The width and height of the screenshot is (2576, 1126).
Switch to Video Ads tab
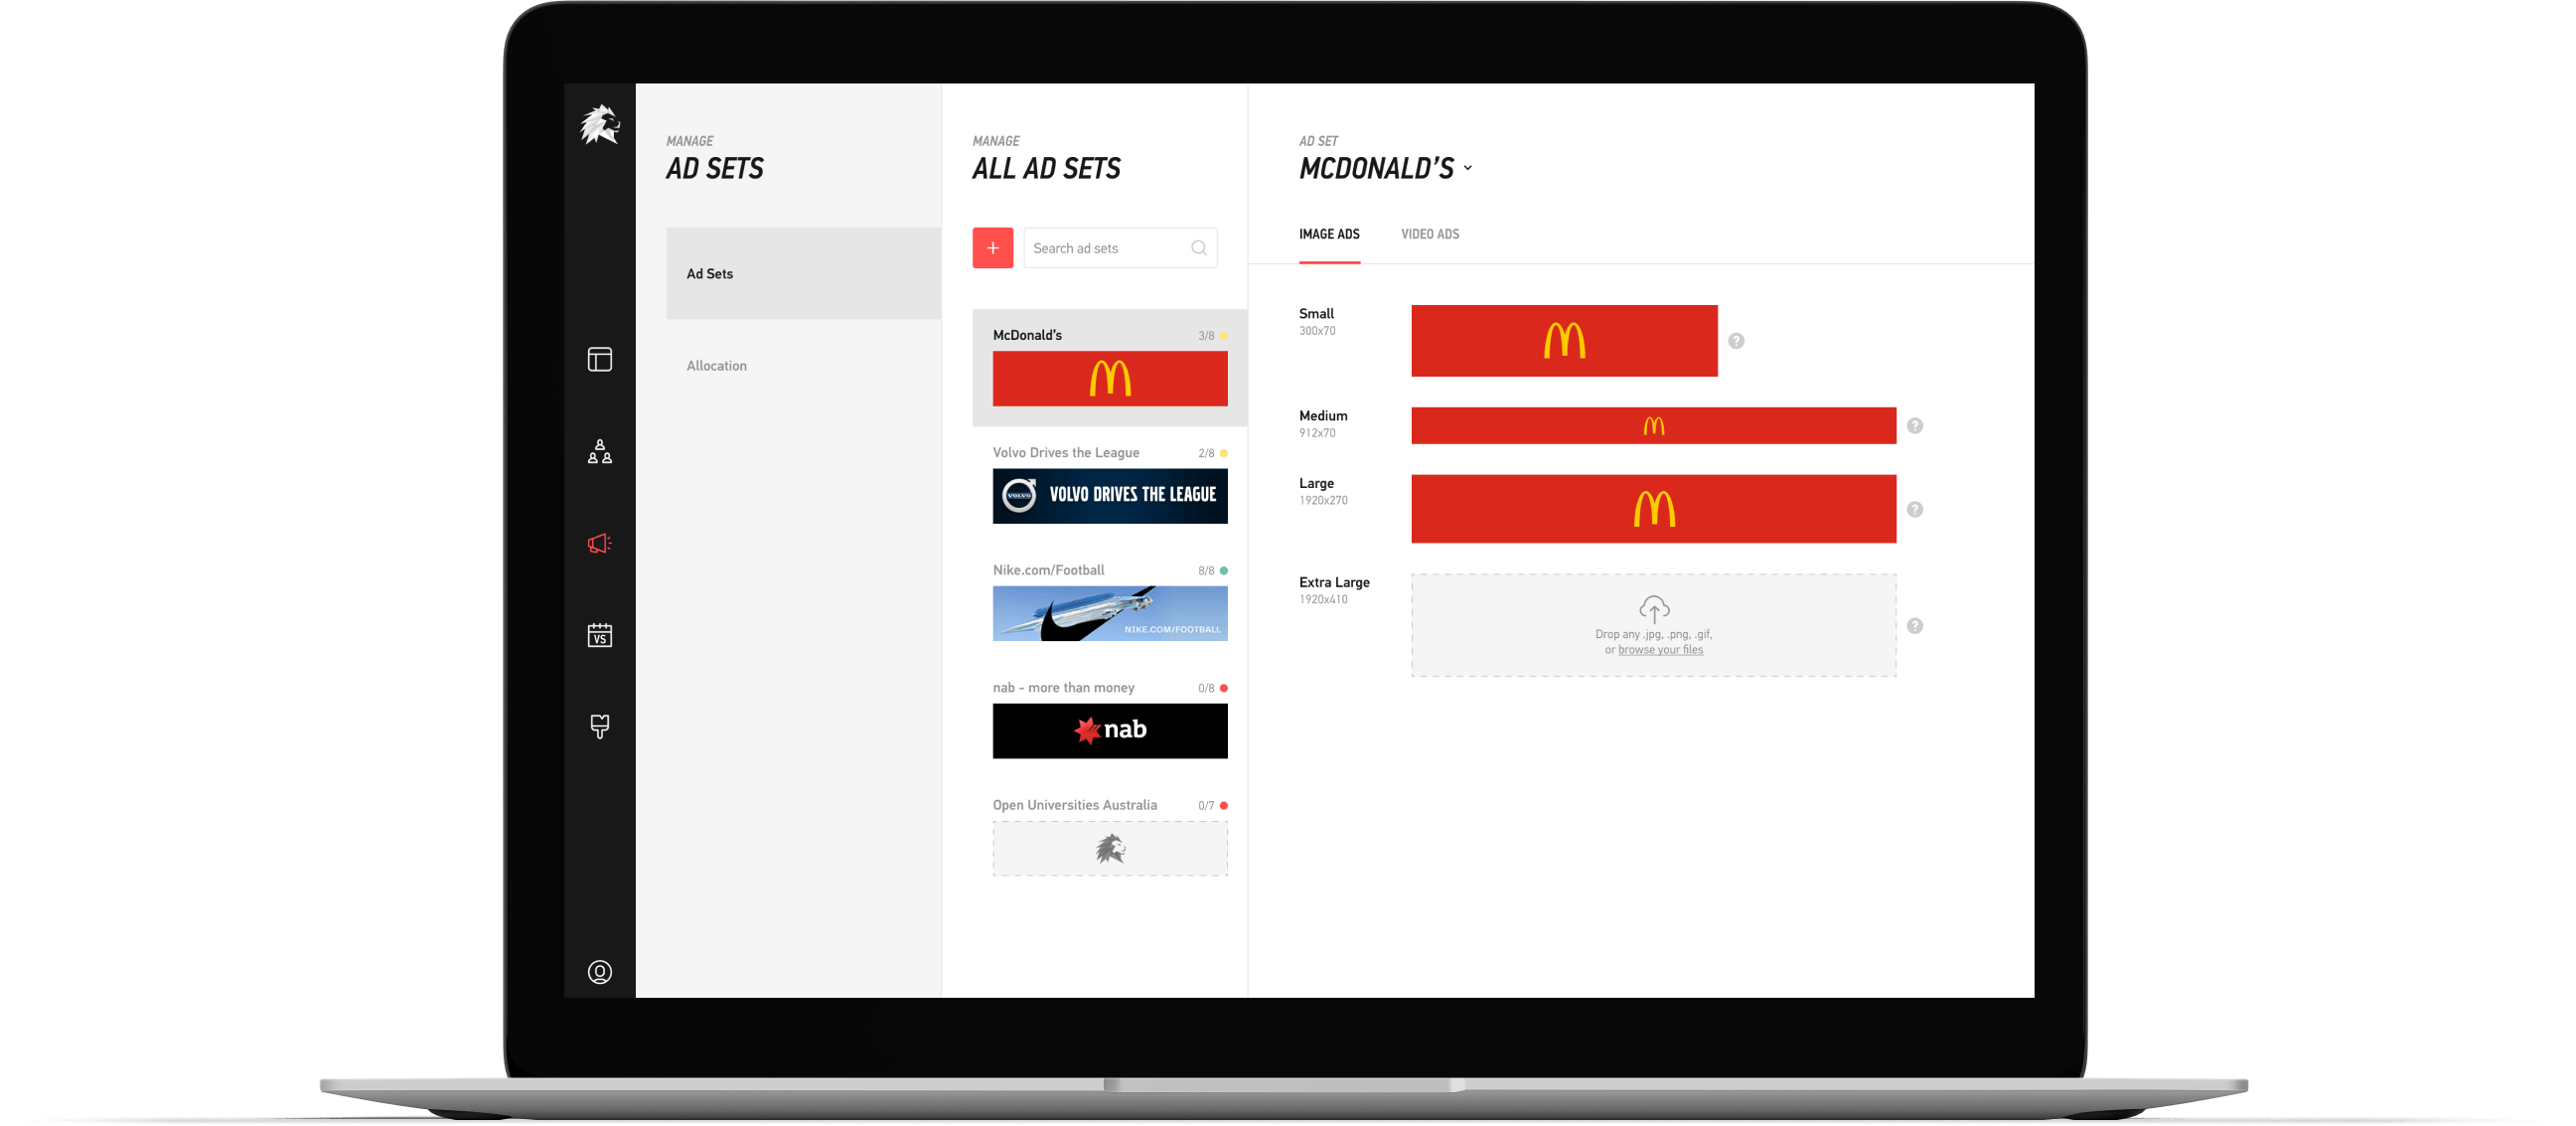1430,234
